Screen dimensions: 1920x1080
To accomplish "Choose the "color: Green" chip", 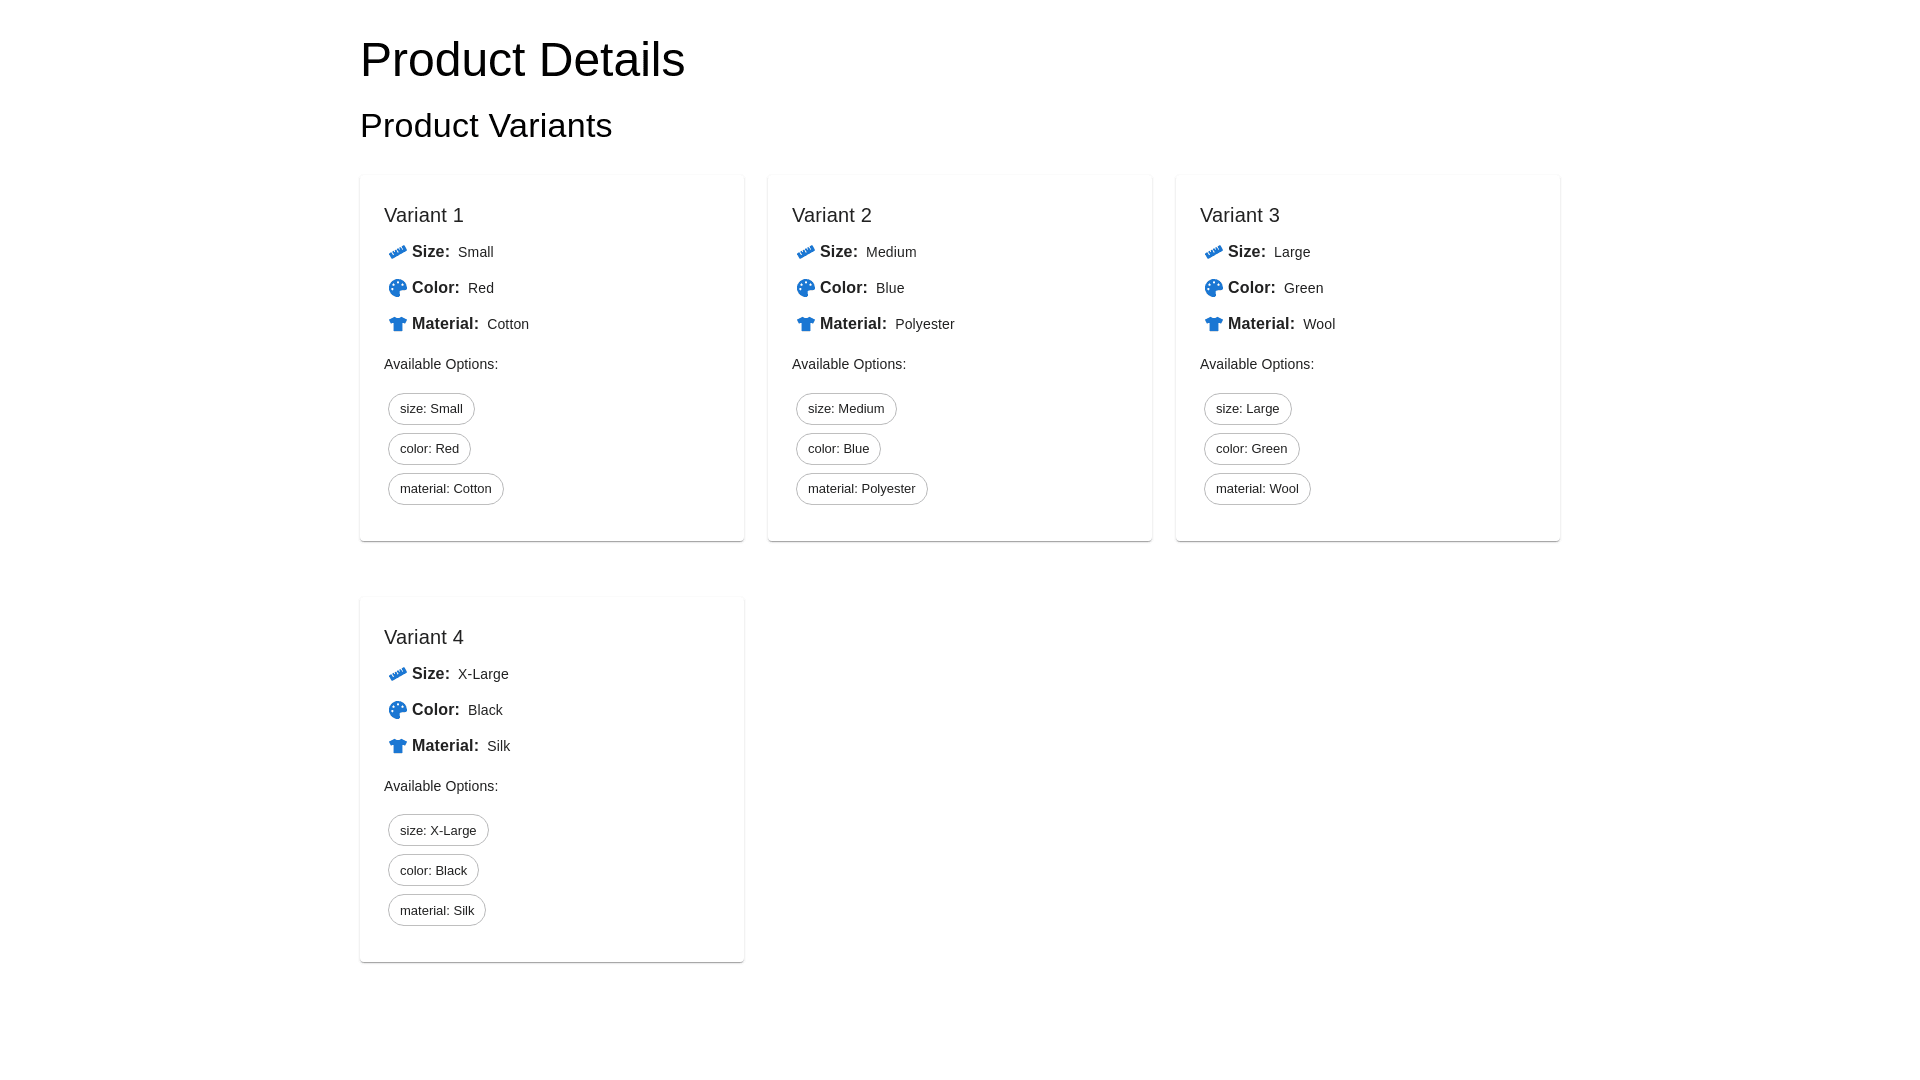I will click(1252, 449).
